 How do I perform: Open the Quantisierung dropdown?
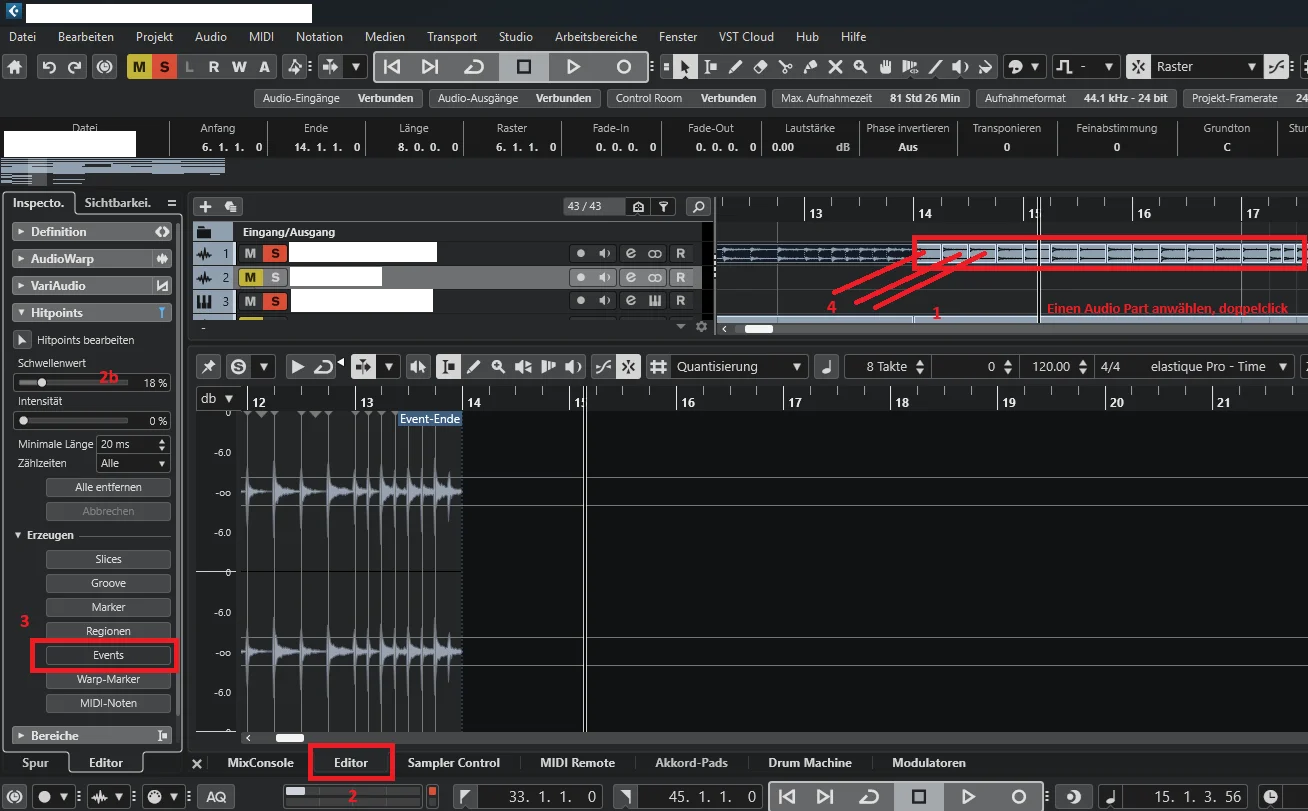[739, 367]
